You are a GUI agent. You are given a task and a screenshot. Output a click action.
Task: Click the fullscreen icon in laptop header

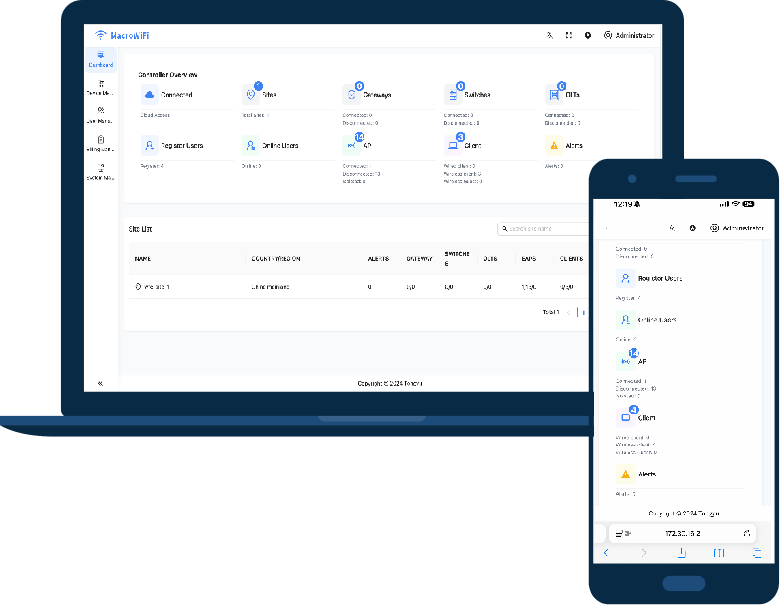tap(568, 35)
